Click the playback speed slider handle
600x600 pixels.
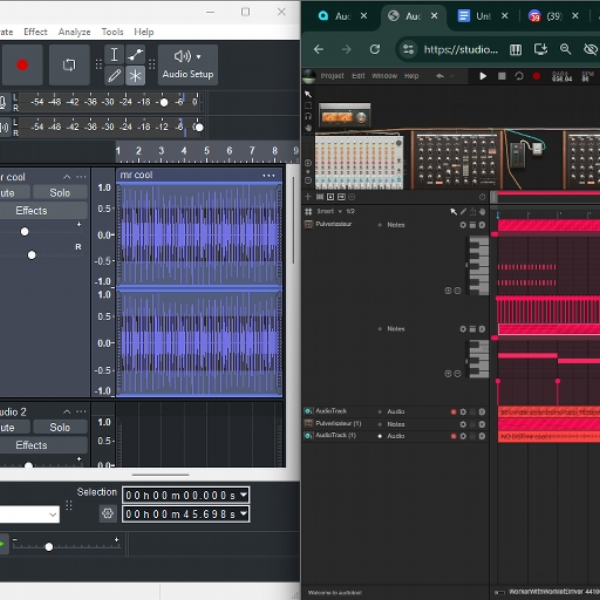(49, 547)
